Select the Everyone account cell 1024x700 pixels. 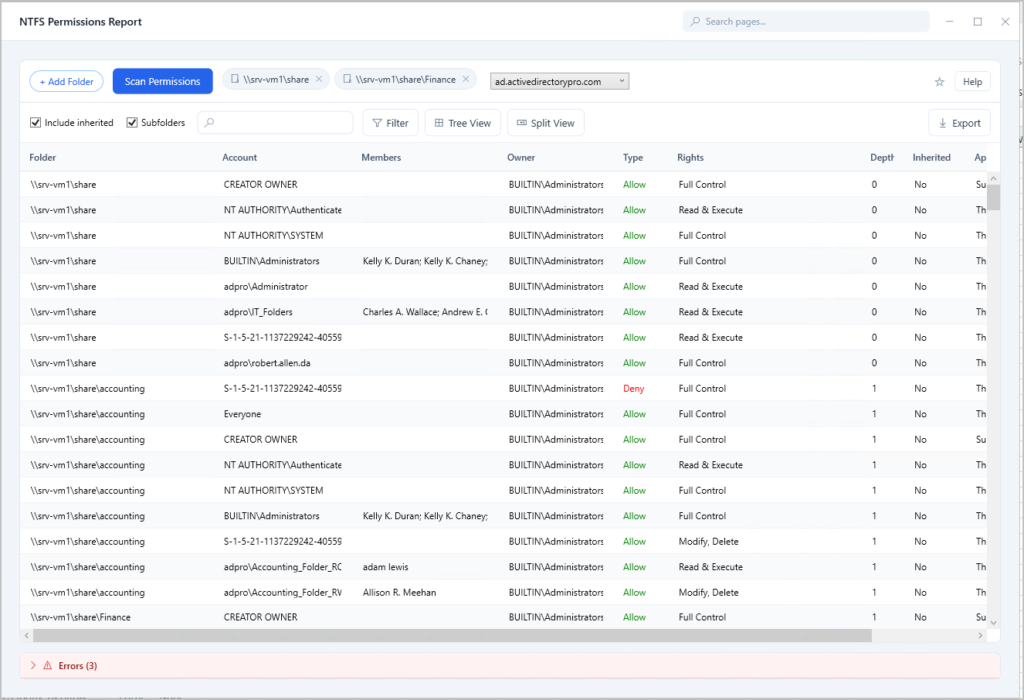point(242,414)
